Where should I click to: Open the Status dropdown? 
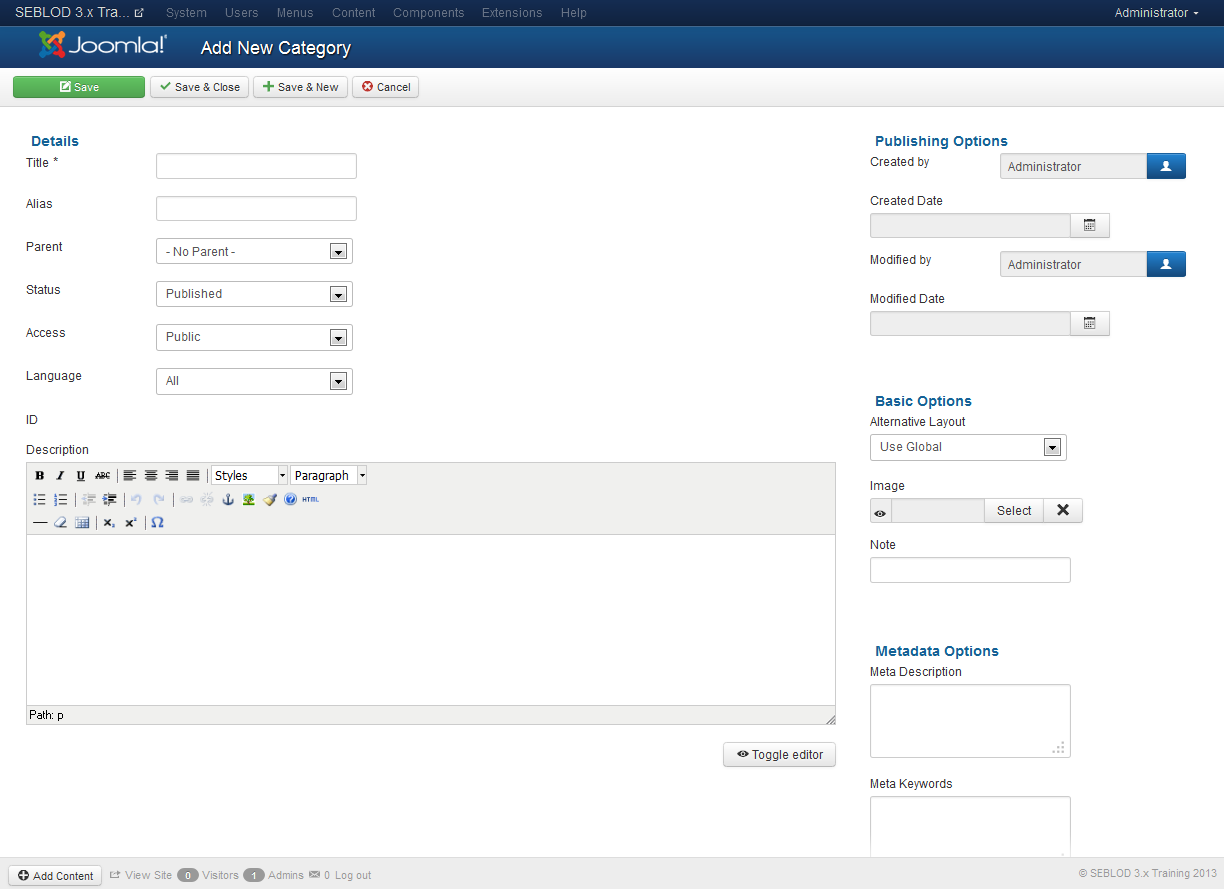click(x=253, y=293)
